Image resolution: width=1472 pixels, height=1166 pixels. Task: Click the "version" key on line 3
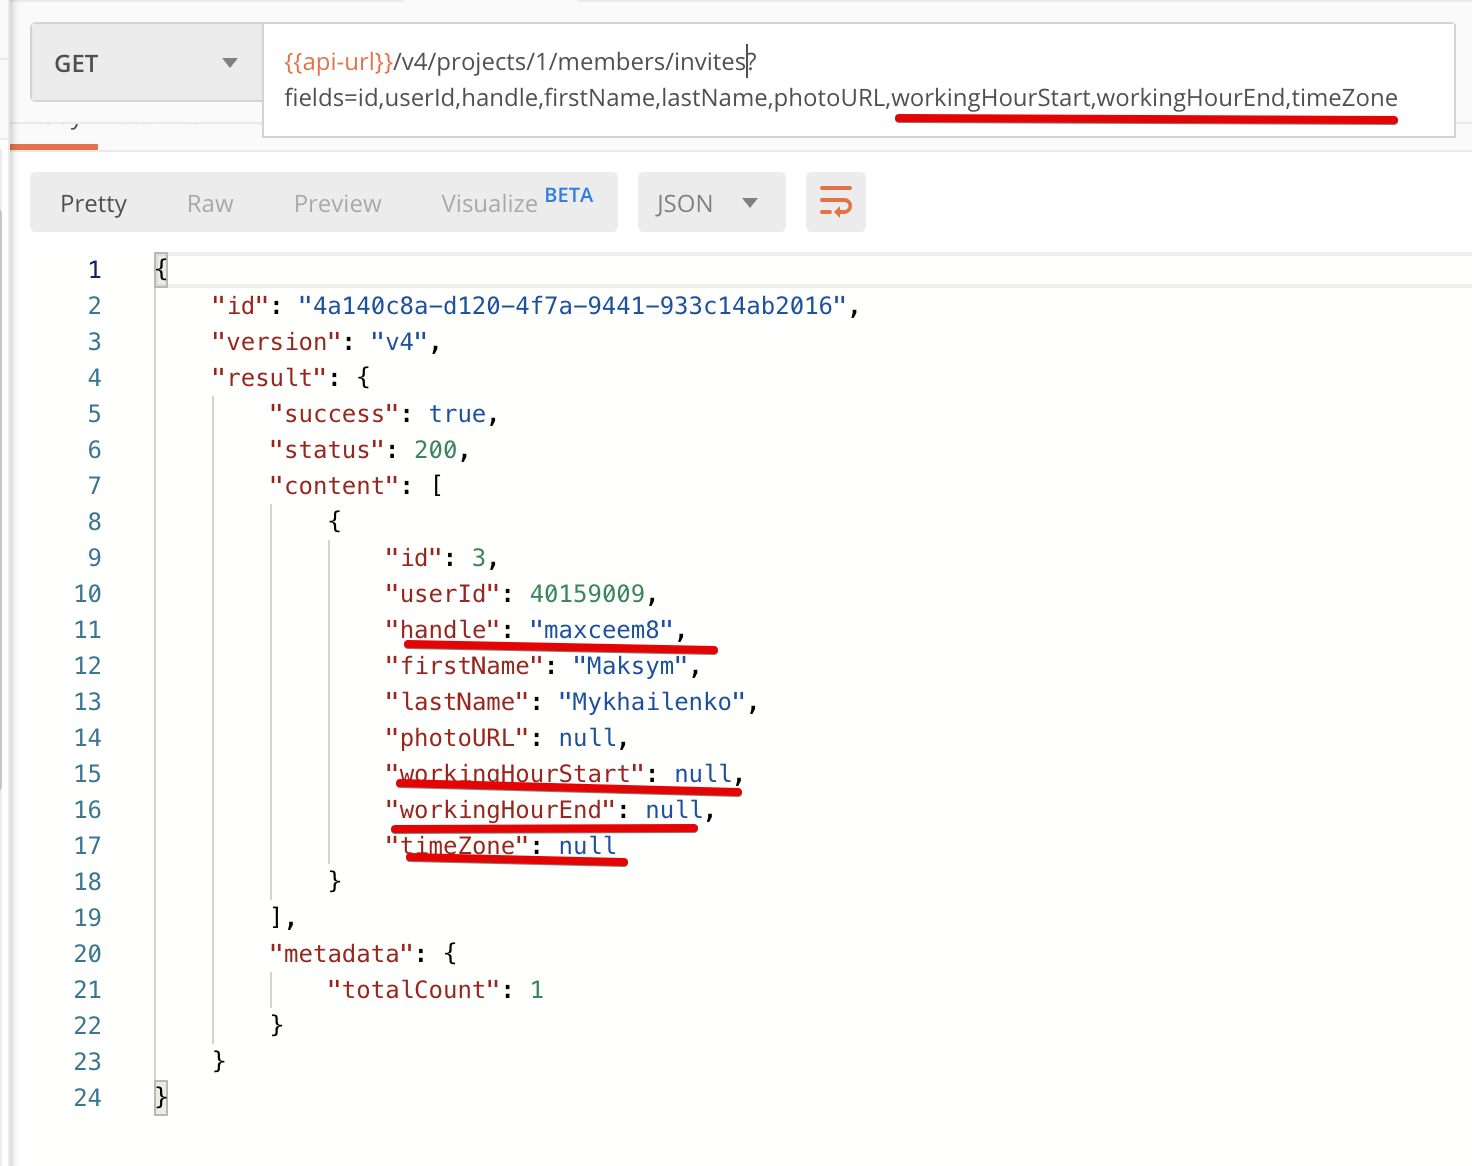point(277,342)
